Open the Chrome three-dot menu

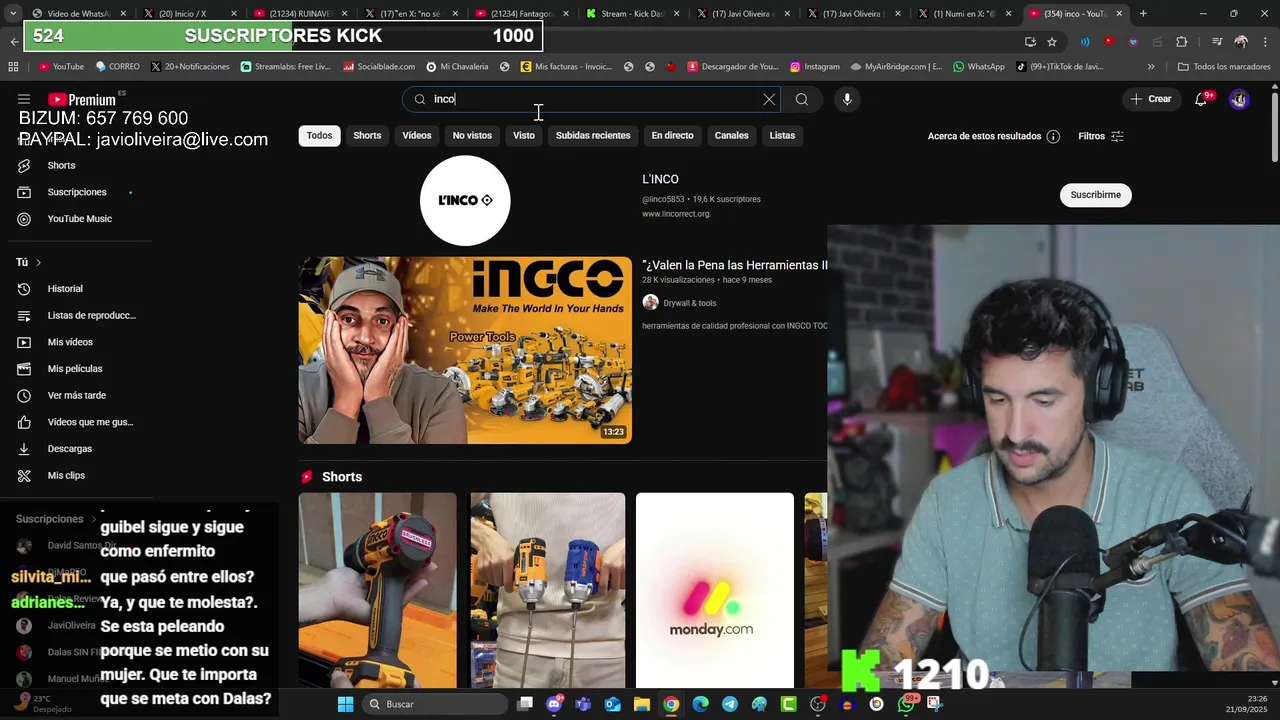pyautogui.click(x=1265, y=42)
